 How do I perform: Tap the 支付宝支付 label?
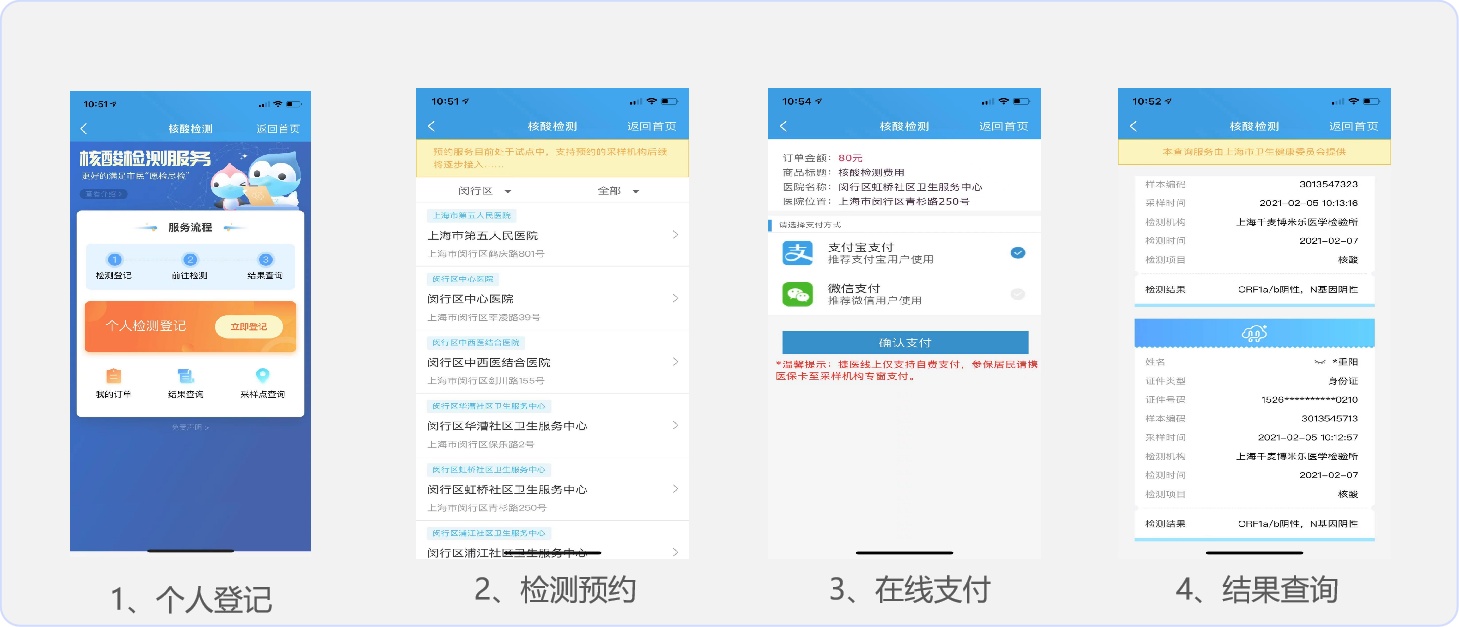coord(860,247)
